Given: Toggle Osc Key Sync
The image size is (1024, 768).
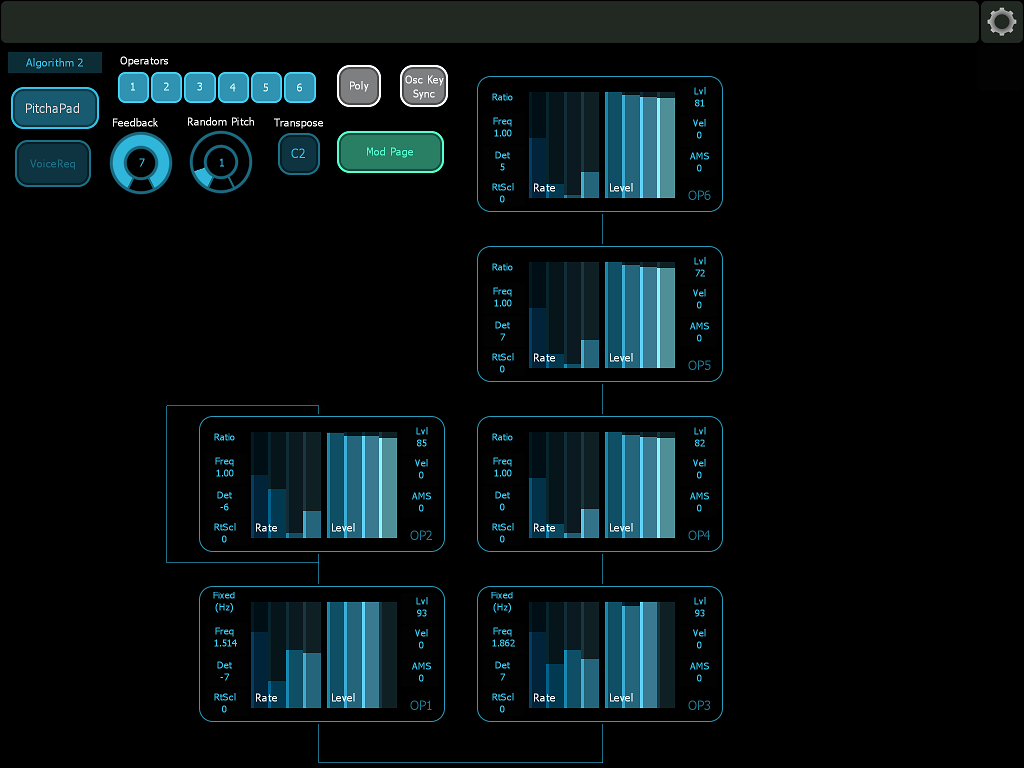Looking at the screenshot, I should (x=424, y=87).
